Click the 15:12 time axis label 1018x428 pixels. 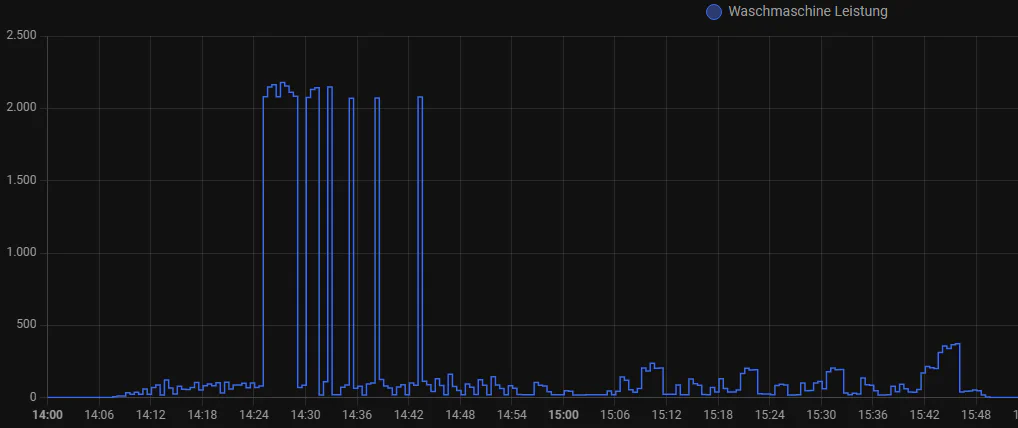click(x=666, y=414)
